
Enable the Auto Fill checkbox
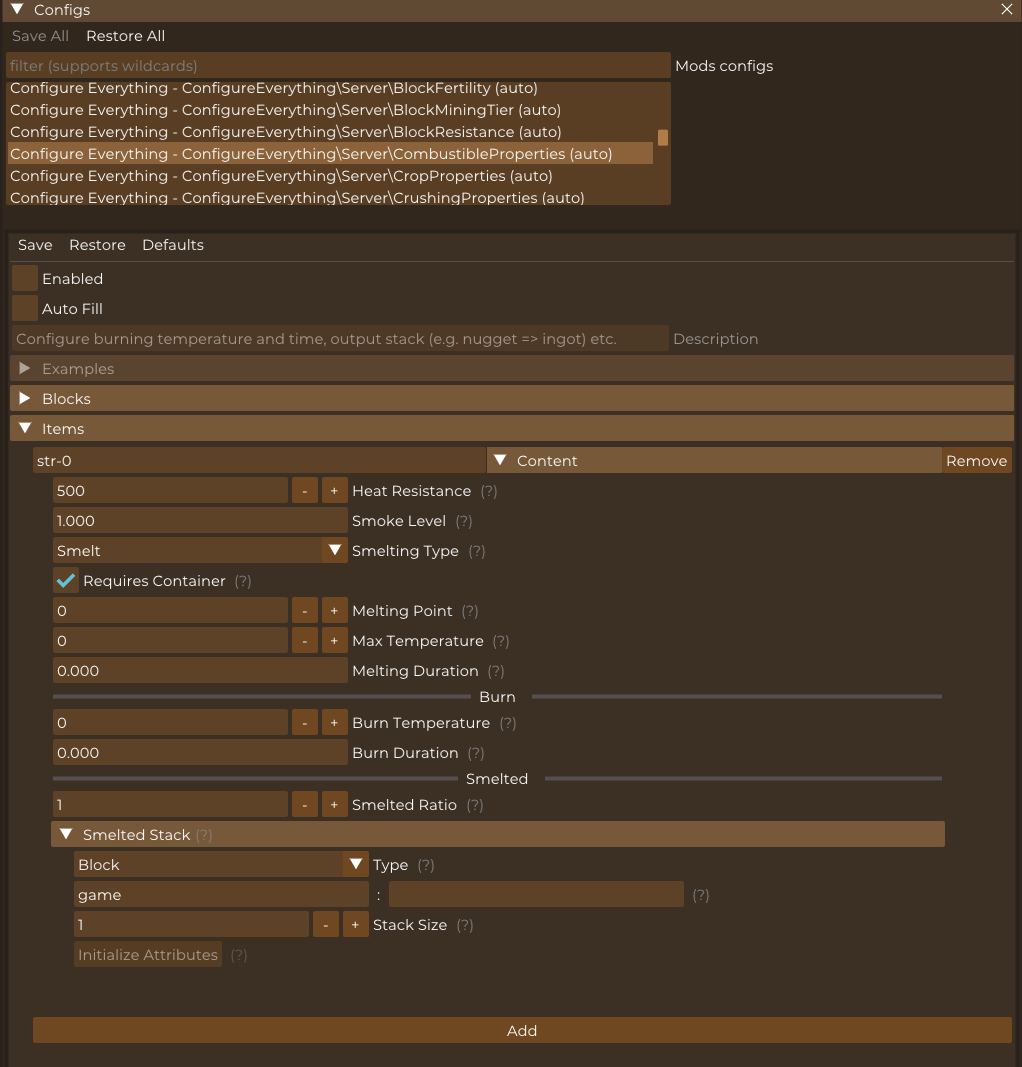tap(25, 309)
